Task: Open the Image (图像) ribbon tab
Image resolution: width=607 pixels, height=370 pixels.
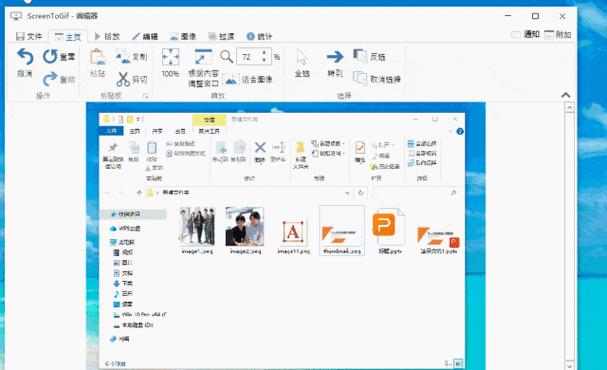Action: pyautogui.click(x=183, y=36)
